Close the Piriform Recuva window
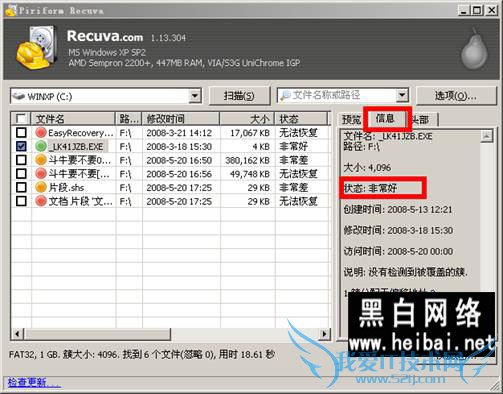The width and height of the screenshot is (503, 394). click(492, 10)
